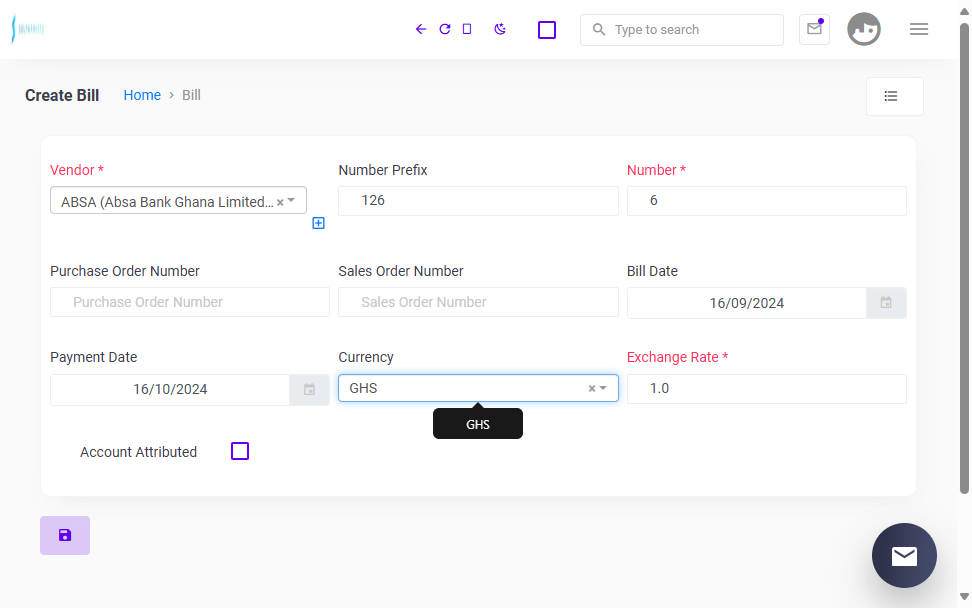Viewport: 972px width, 608px height.
Task: Click the scrollbar down arrow
Action: coord(964,597)
